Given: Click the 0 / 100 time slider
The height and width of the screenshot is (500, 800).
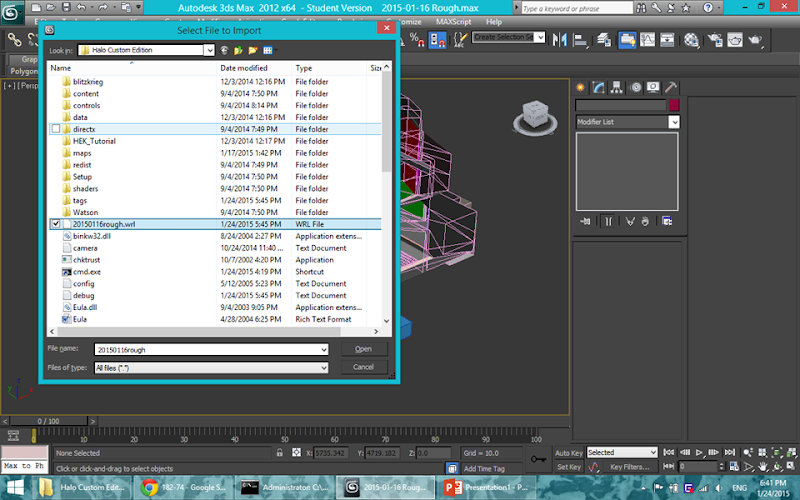Looking at the screenshot, I should 49,421.
